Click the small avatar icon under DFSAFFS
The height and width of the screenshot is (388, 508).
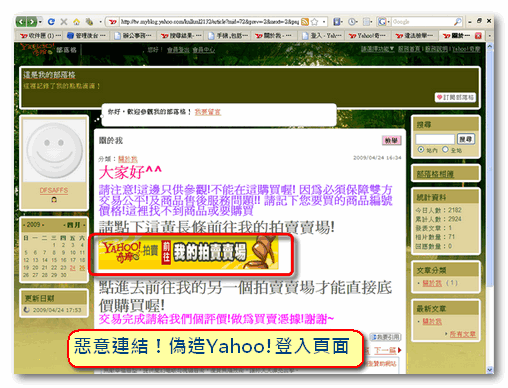[x=54, y=199]
